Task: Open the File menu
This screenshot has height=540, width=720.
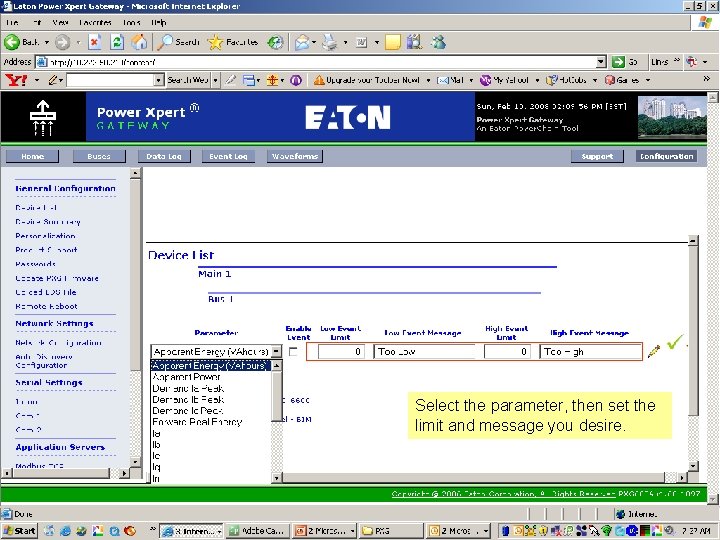Action: [12, 22]
